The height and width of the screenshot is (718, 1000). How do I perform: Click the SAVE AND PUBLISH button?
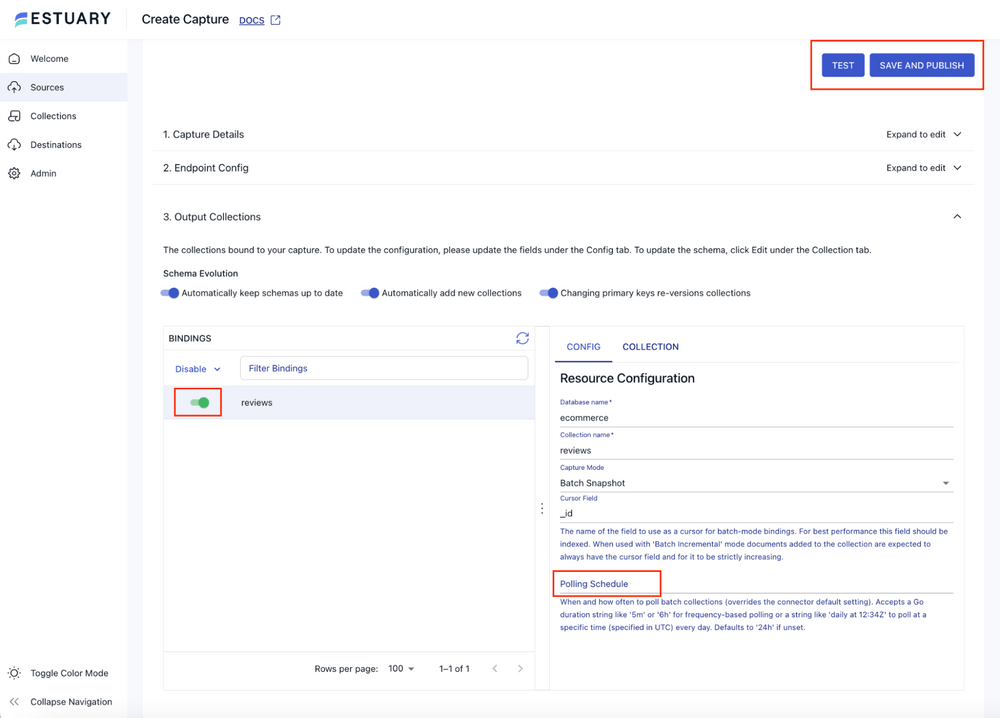921,66
